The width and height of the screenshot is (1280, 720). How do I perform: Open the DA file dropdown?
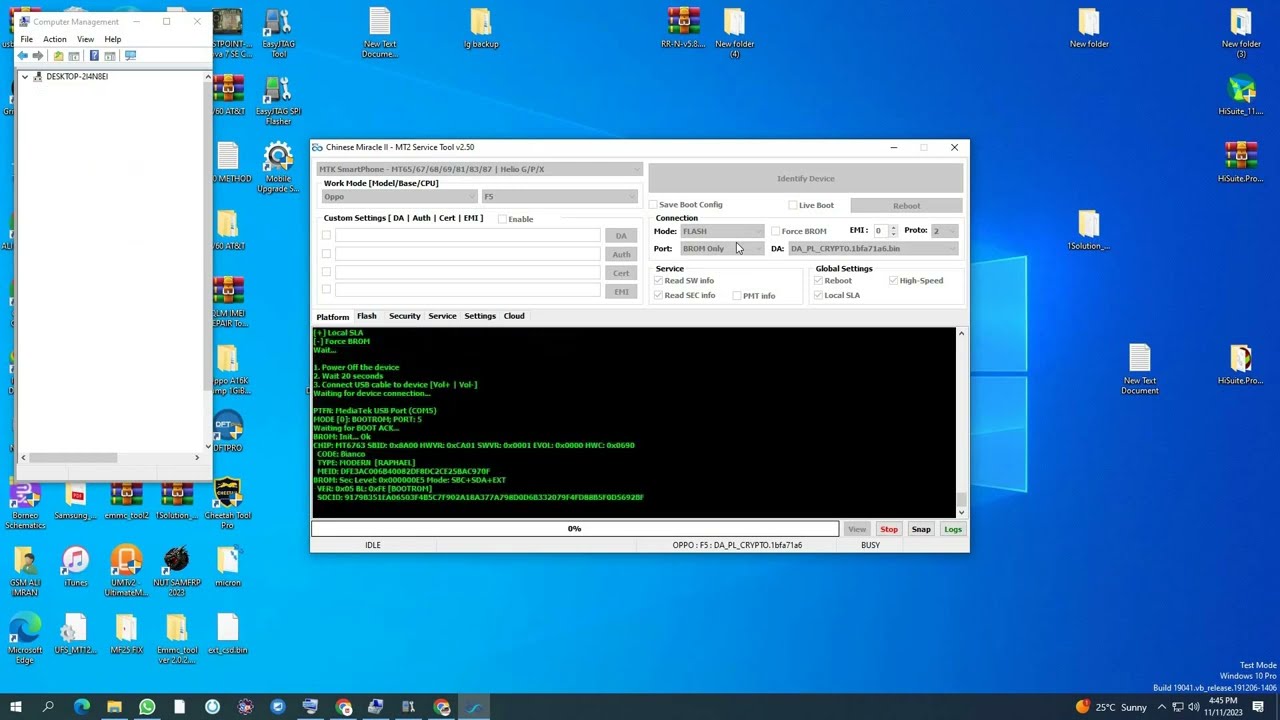(x=874, y=249)
